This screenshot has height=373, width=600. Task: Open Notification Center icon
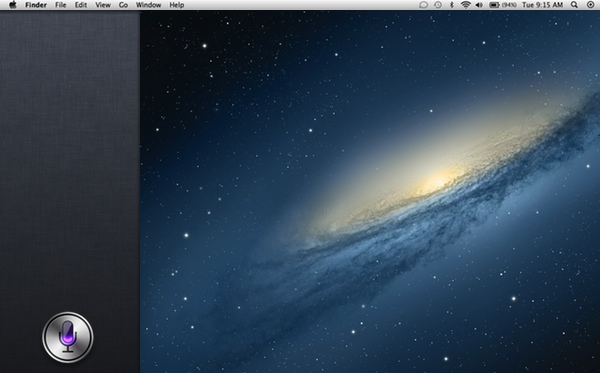(590, 5)
